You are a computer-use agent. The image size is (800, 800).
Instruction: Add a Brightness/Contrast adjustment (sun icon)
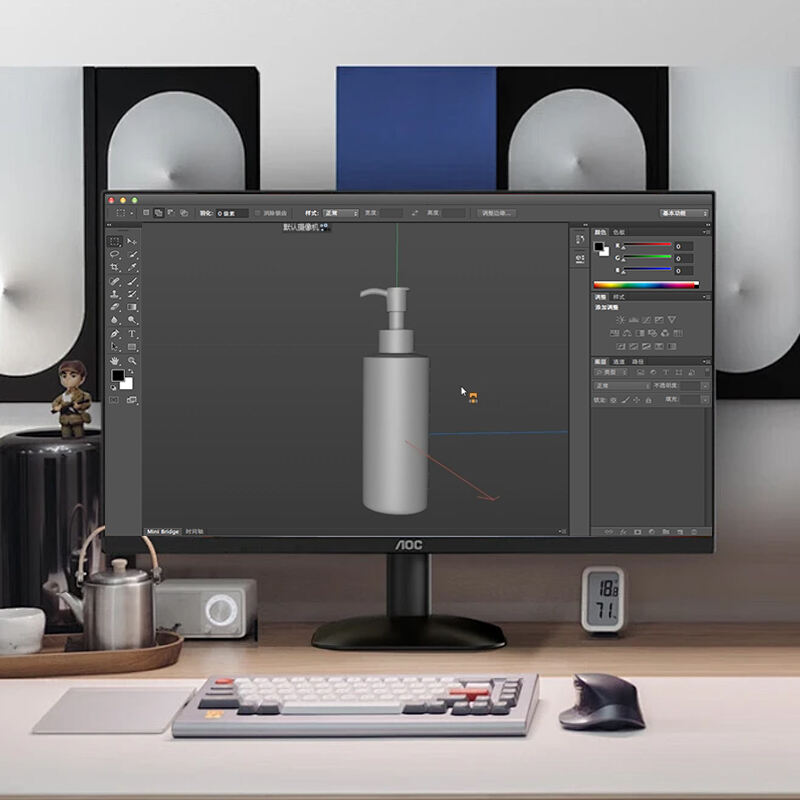click(620, 320)
